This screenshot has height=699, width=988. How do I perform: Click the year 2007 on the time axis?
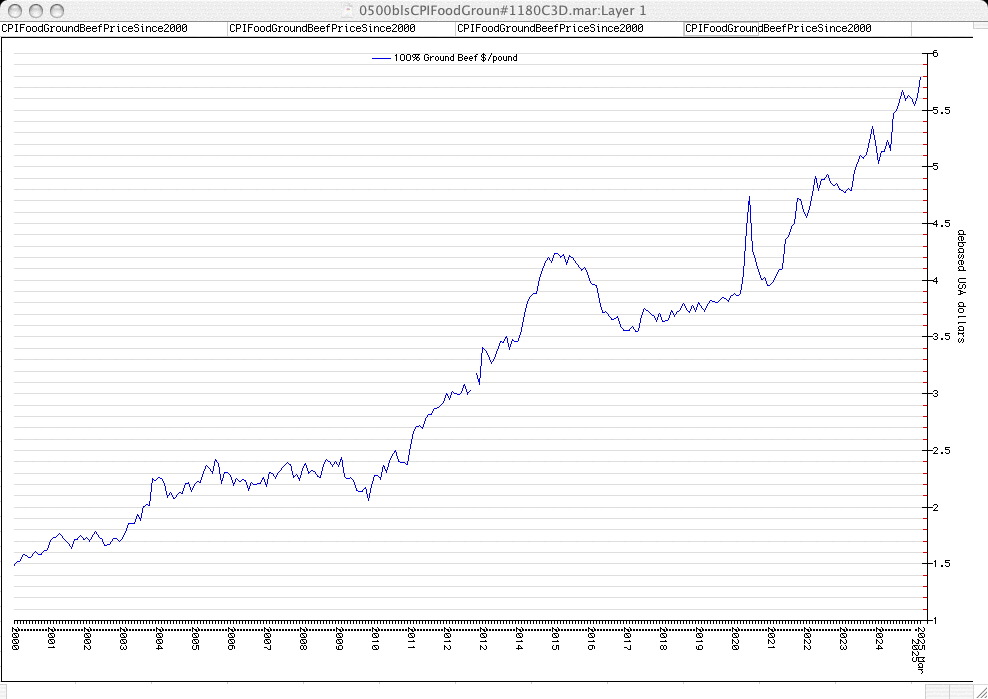(x=267, y=638)
